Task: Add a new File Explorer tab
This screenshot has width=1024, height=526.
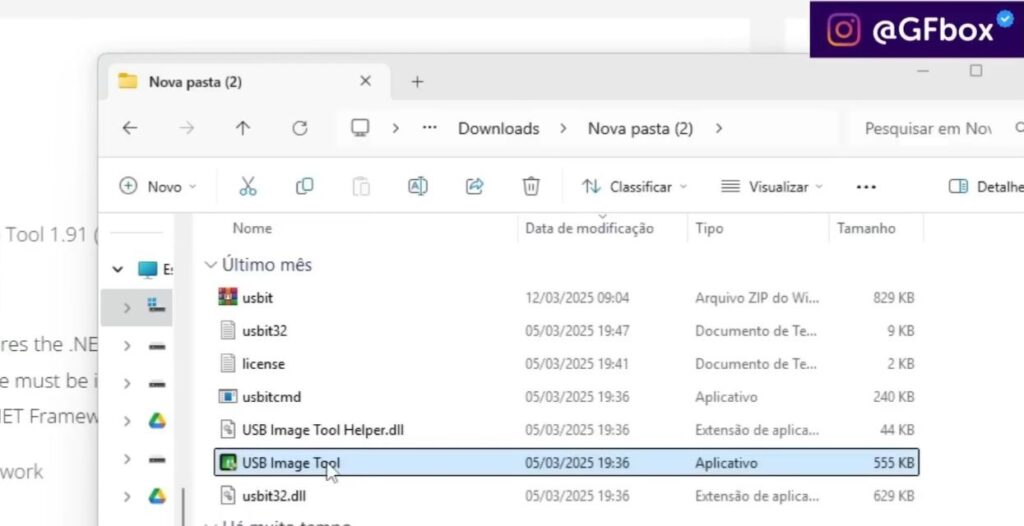Action: click(417, 82)
